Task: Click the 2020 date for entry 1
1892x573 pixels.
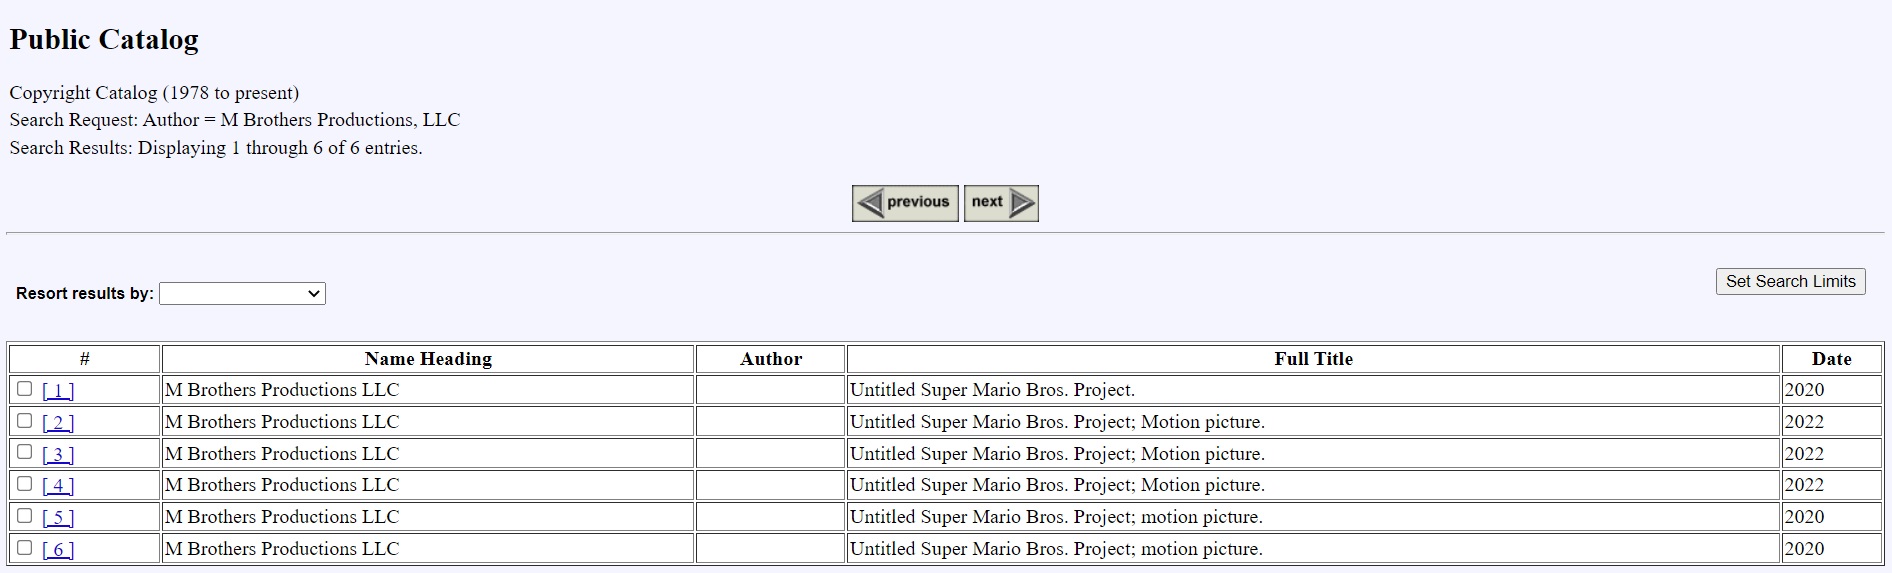Action: [x=1804, y=390]
